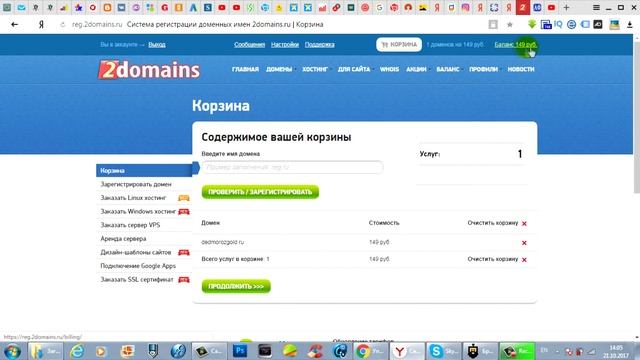
Task: Open the Сообщения link
Action: (249, 44)
